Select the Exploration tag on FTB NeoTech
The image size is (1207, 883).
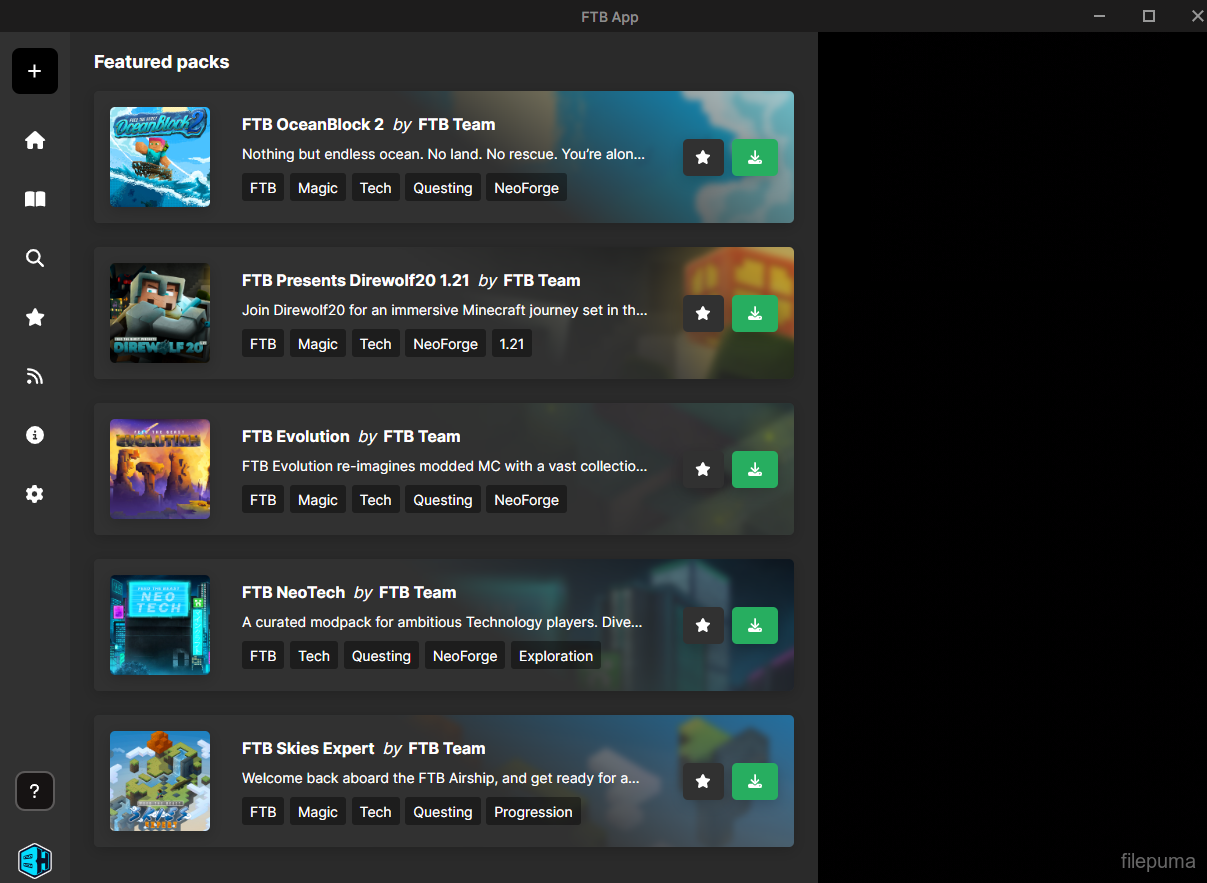[x=556, y=656]
